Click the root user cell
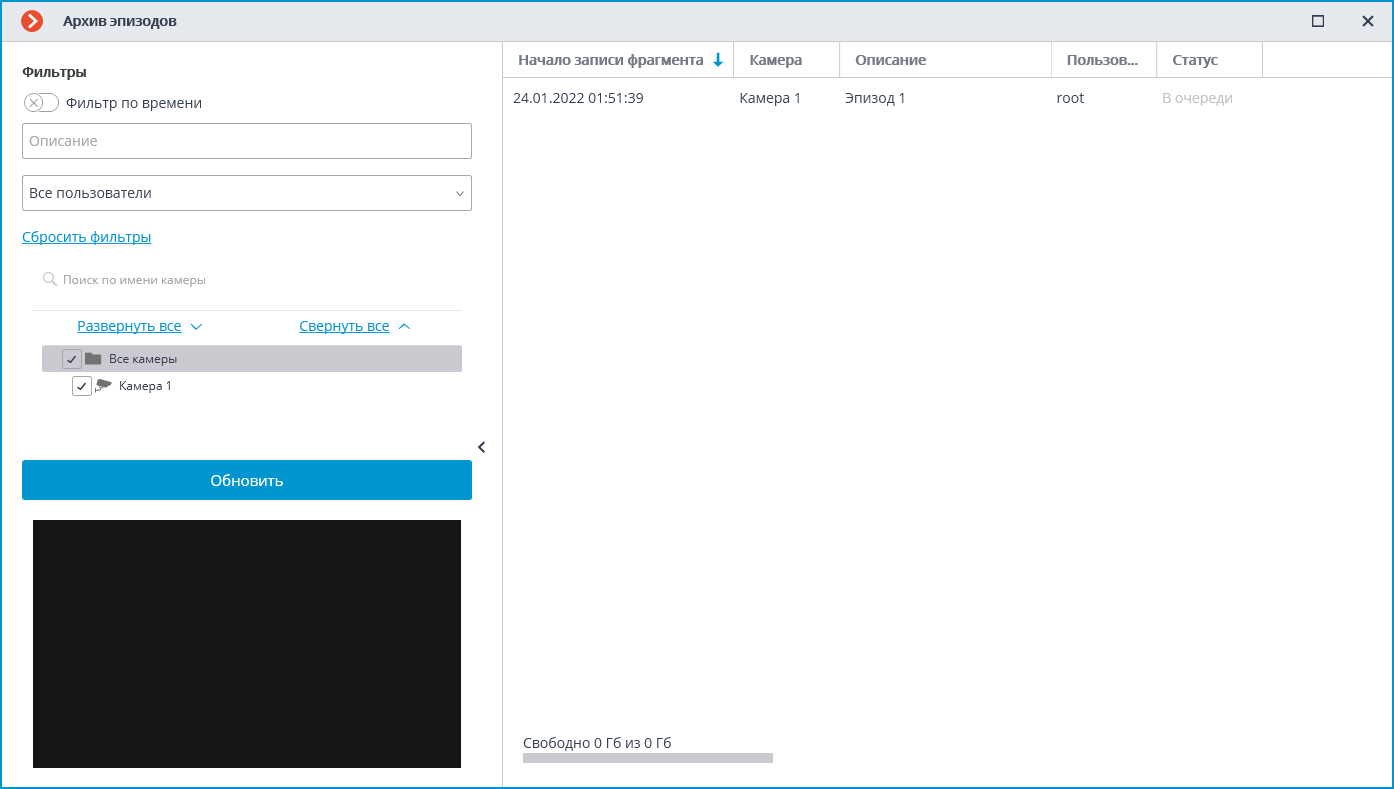 1070,98
